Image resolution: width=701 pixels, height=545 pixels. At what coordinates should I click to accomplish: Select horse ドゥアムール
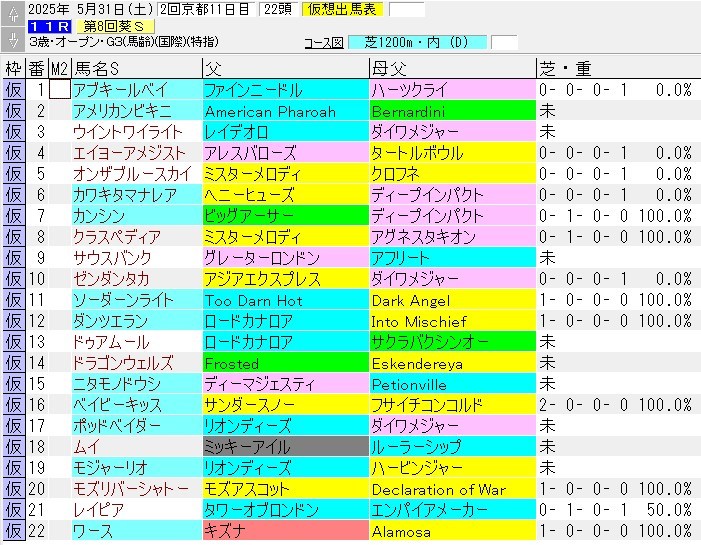pyautogui.click(x=137, y=342)
